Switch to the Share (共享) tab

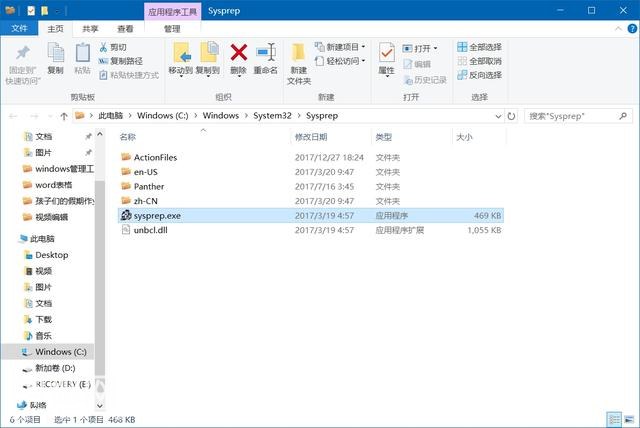pyautogui.click(x=90, y=29)
